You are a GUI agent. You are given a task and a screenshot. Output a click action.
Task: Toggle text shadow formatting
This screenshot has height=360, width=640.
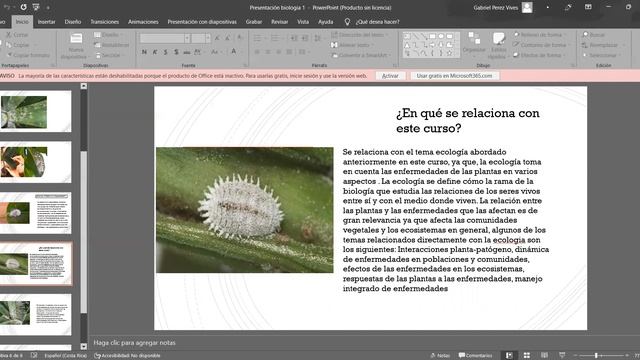pyautogui.click(x=176, y=52)
